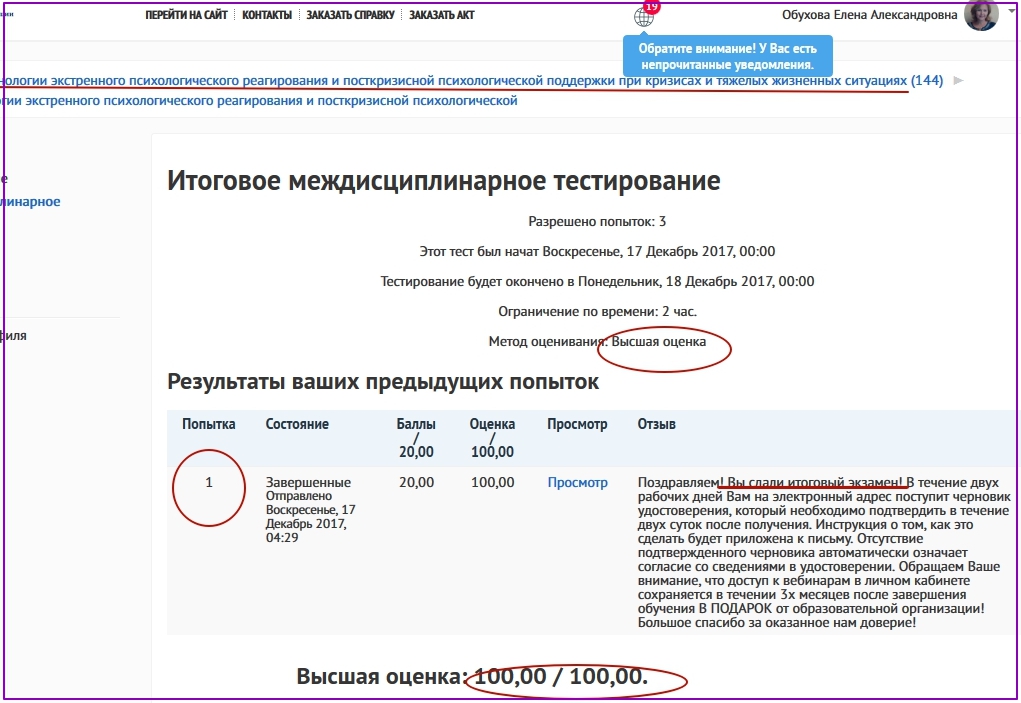
Task: Click Просмотр link for attempt 1
Action: (x=577, y=483)
